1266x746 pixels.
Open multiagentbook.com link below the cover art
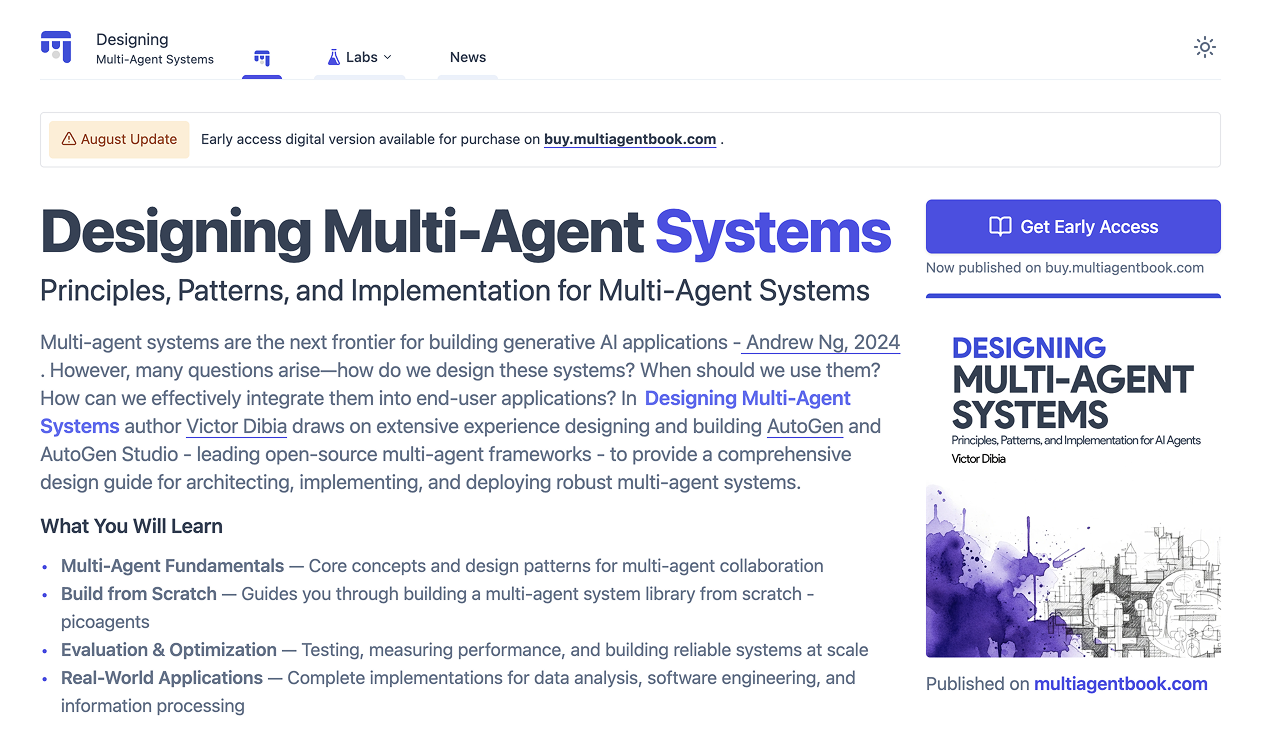tap(1120, 684)
